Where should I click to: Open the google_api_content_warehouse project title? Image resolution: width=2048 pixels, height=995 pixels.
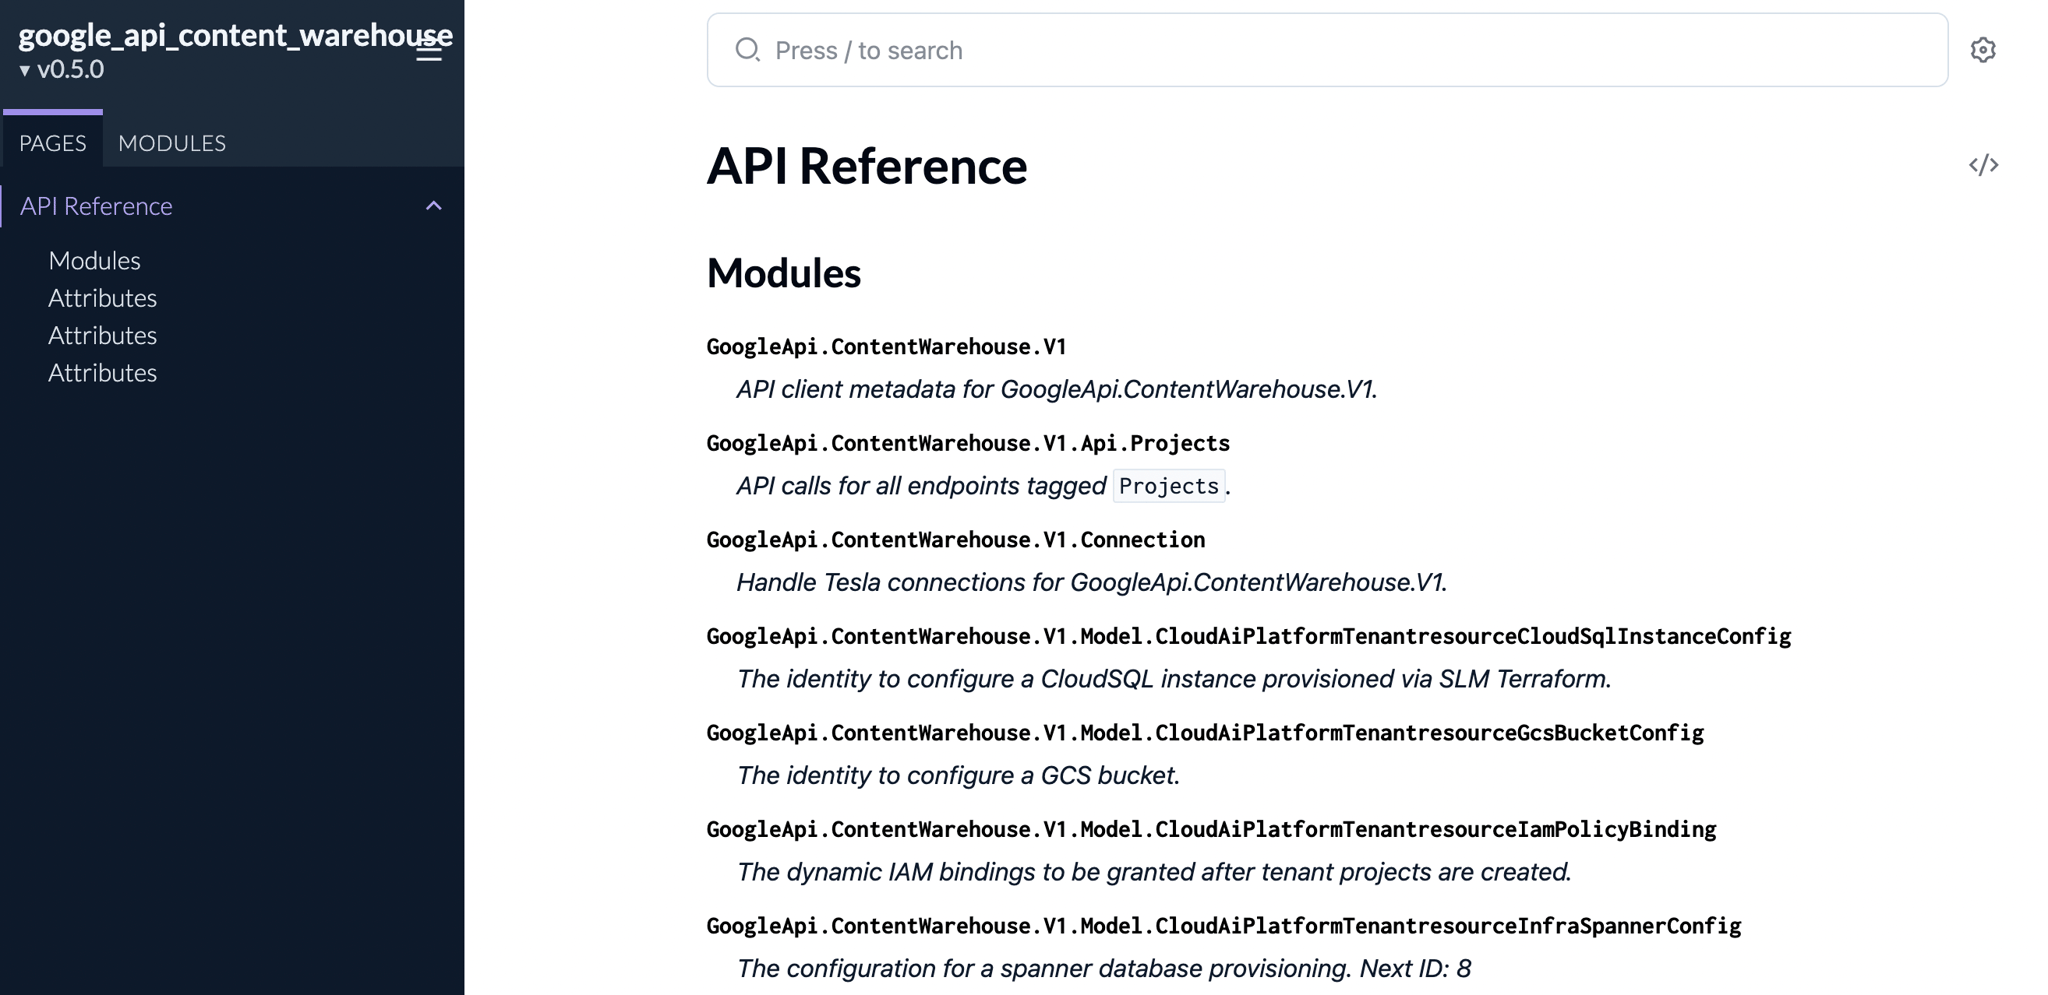click(235, 35)
